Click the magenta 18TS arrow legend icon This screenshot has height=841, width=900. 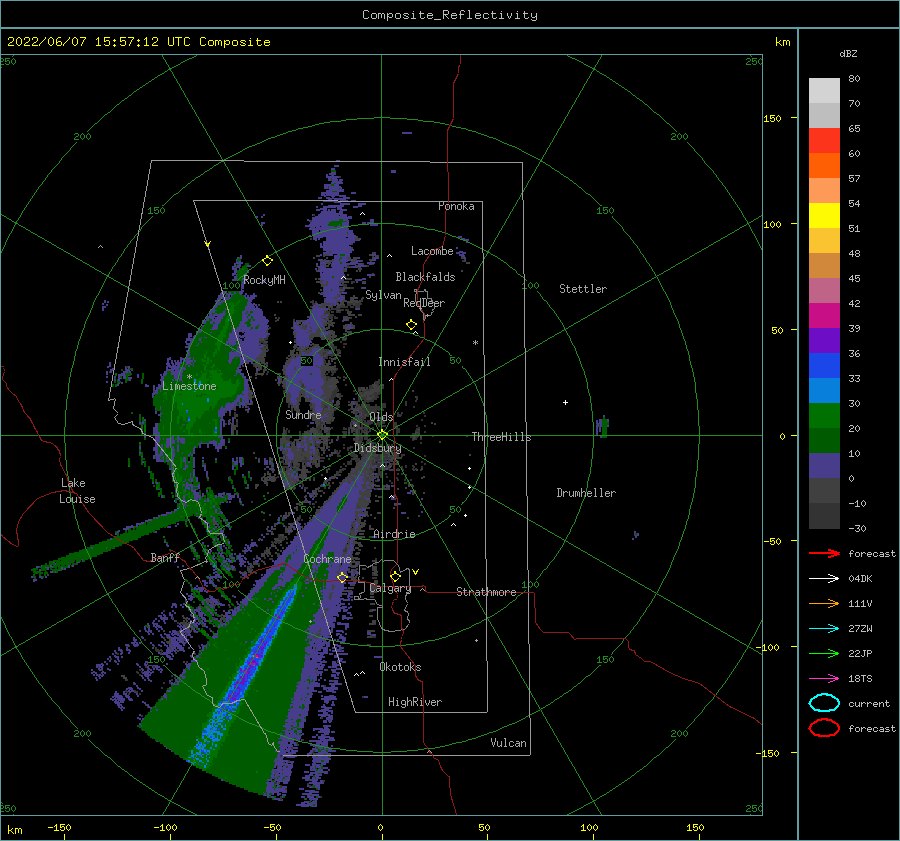(824, 679)
